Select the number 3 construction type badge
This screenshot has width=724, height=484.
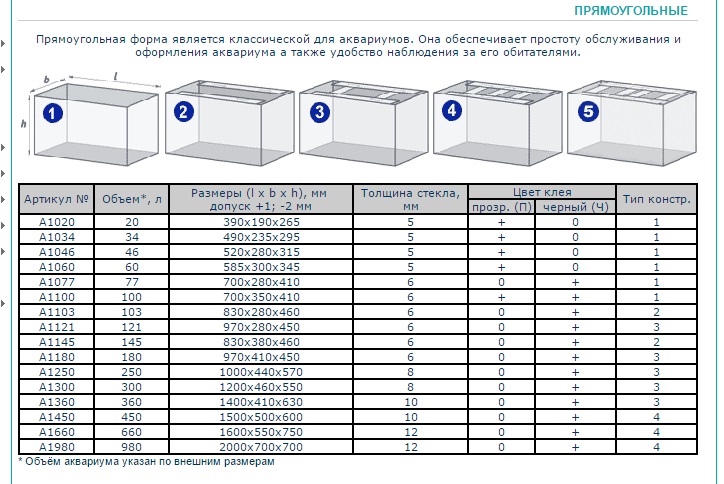(x=319, y=112)
